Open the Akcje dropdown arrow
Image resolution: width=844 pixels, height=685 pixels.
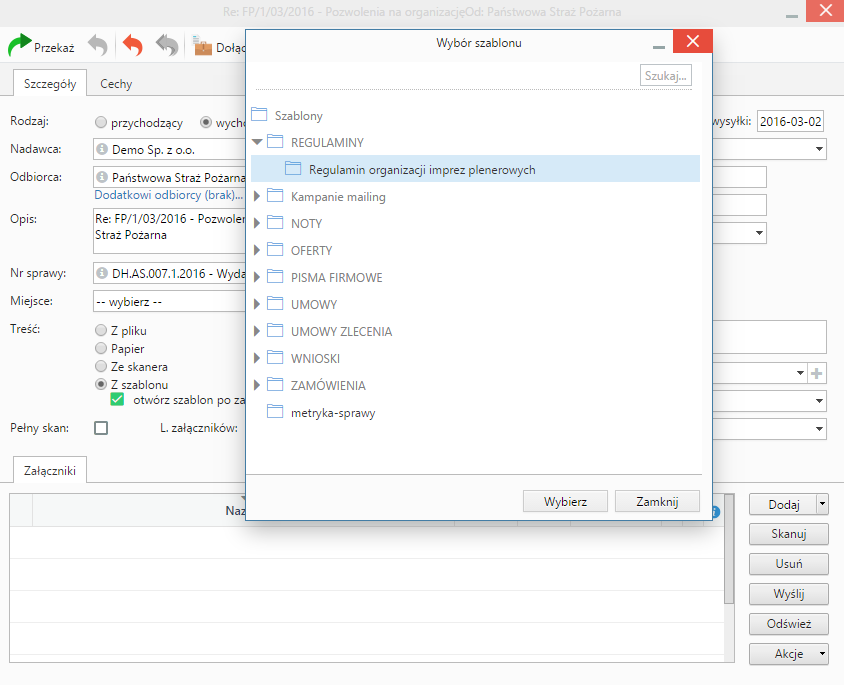click(x=822, y=654)
